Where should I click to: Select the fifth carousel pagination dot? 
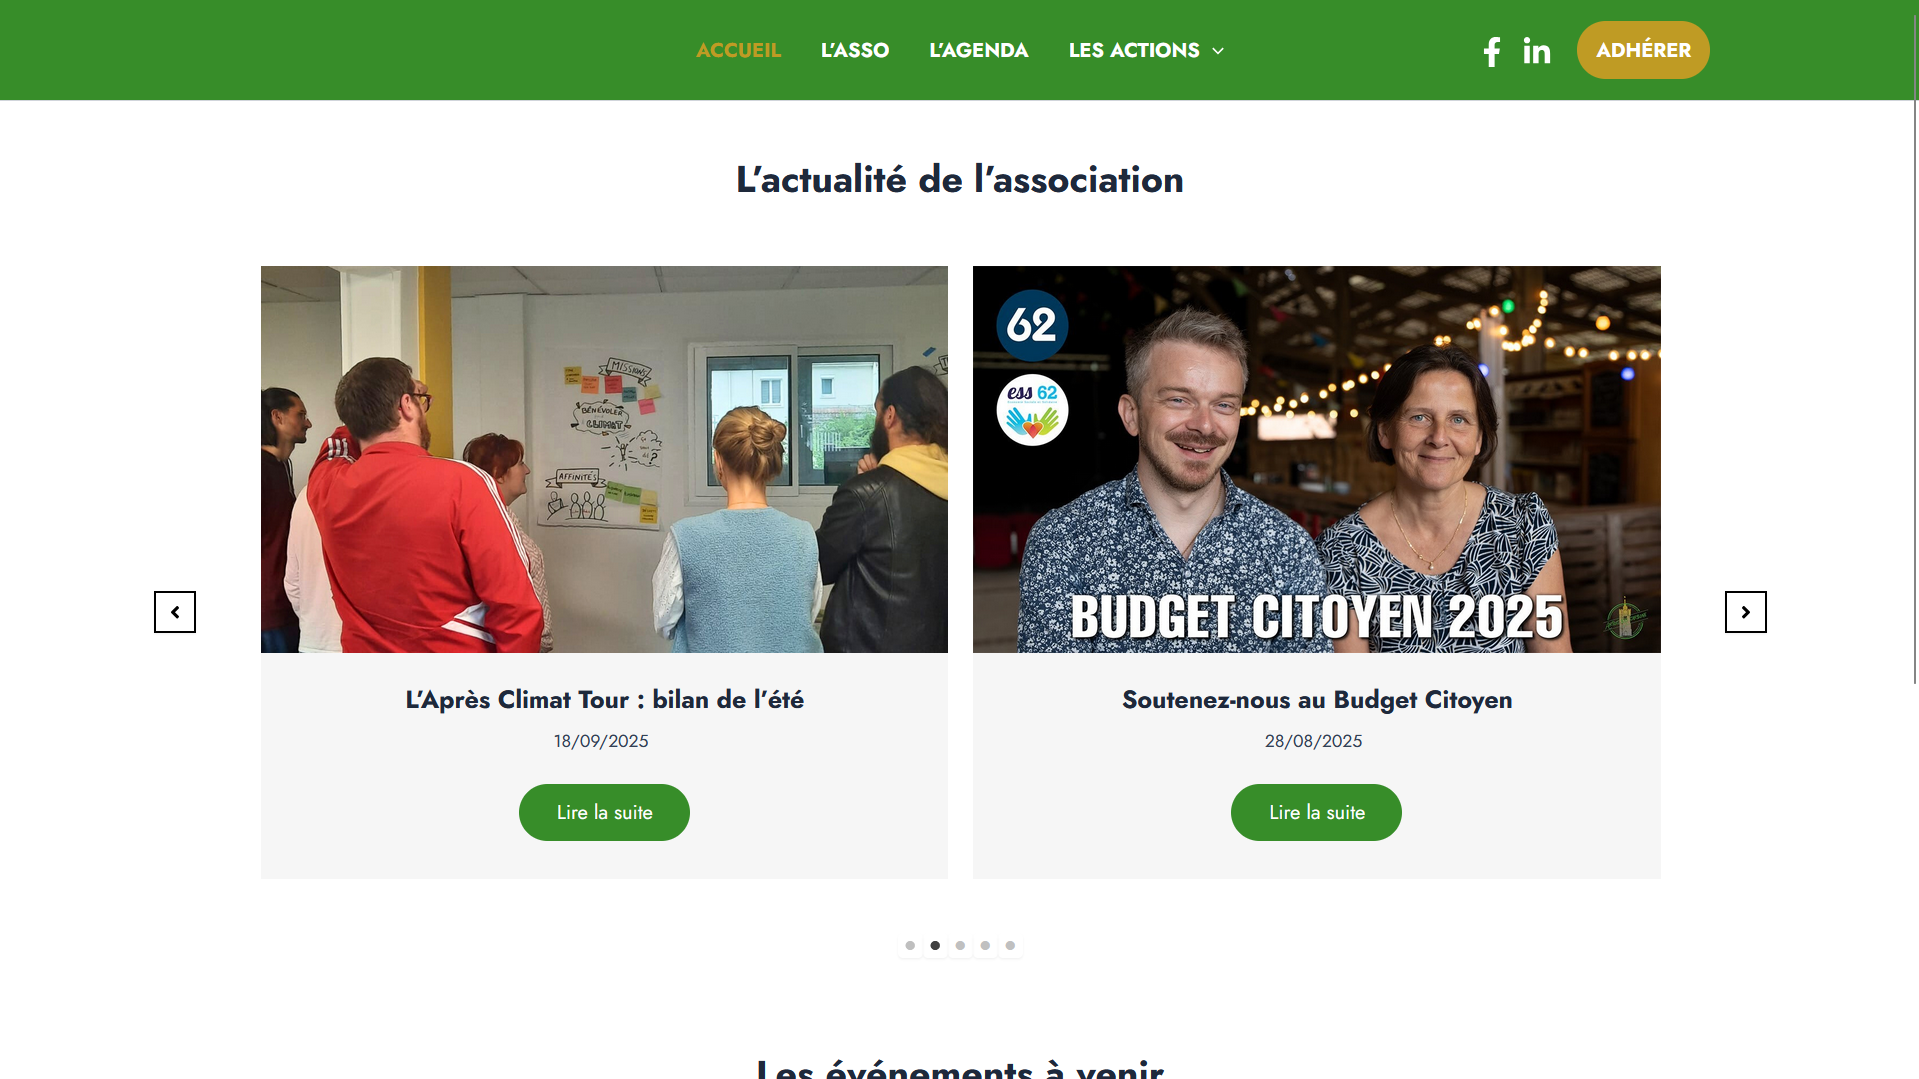tap(1010, 945)
